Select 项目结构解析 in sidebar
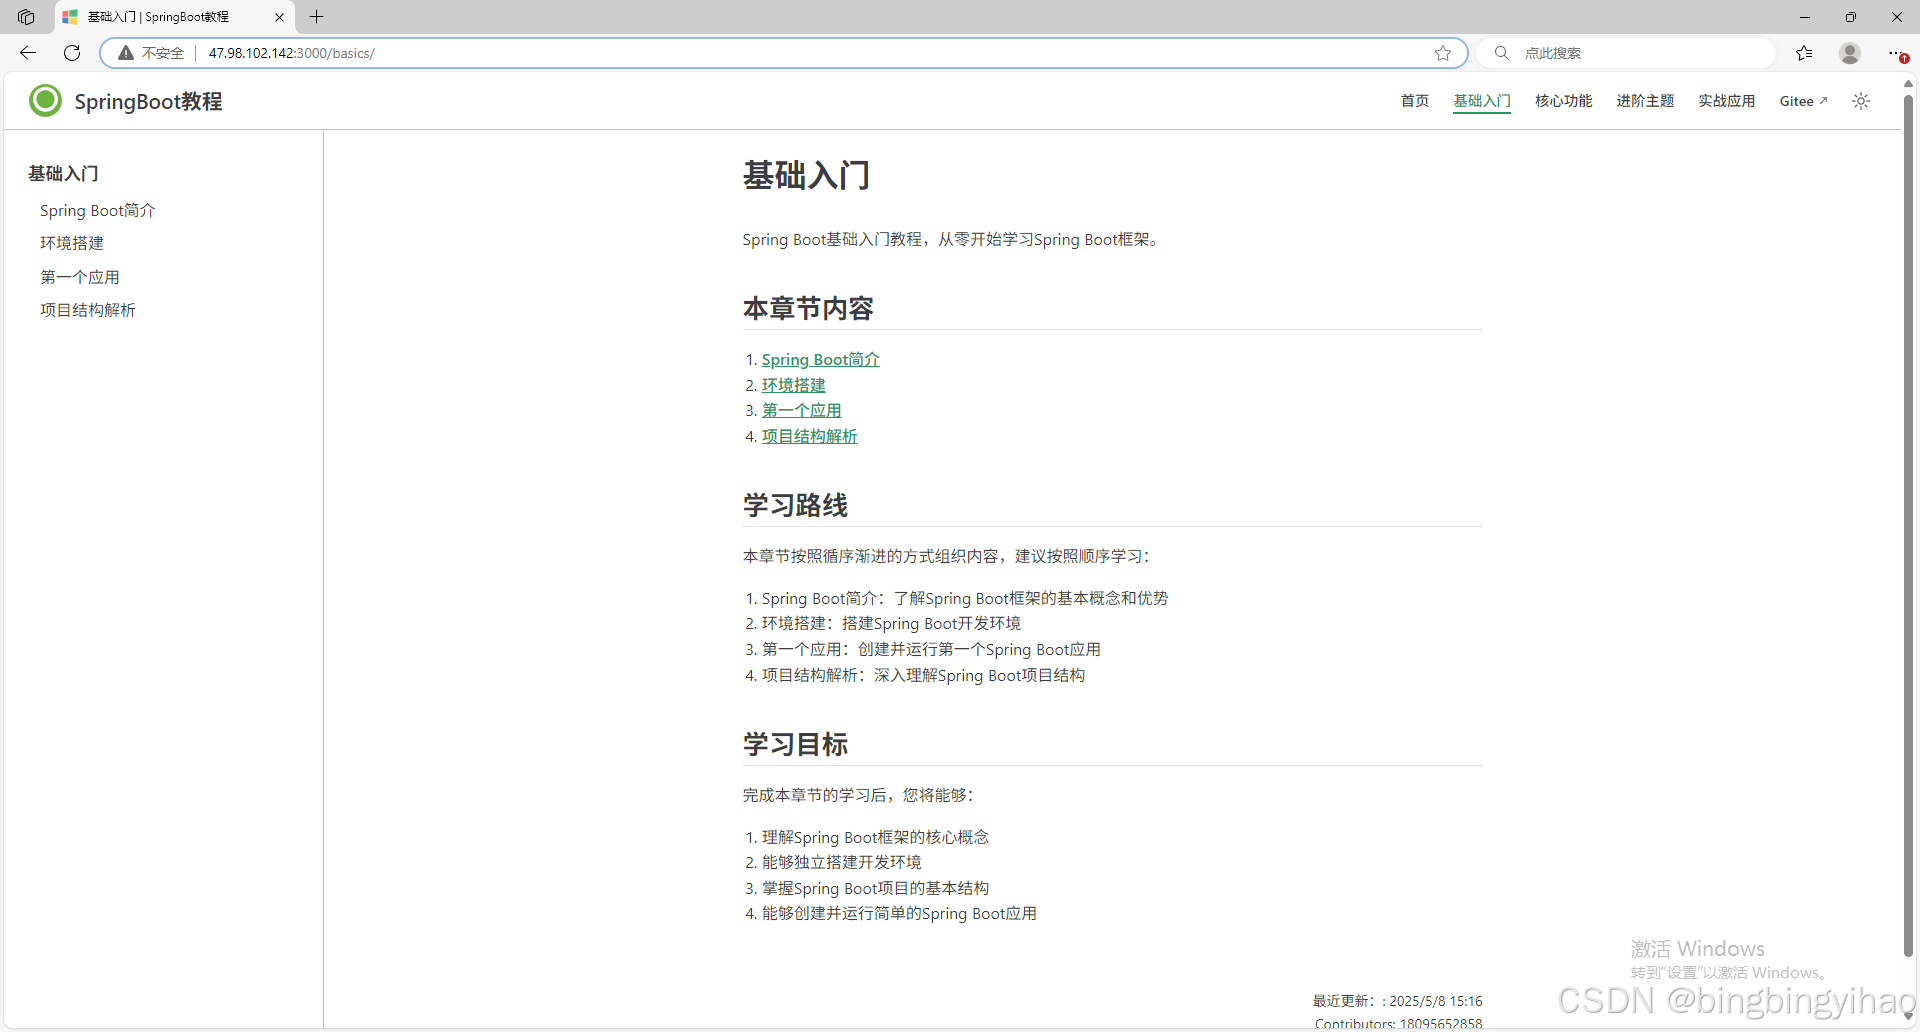1920x1032 pixels. (88, 310)
